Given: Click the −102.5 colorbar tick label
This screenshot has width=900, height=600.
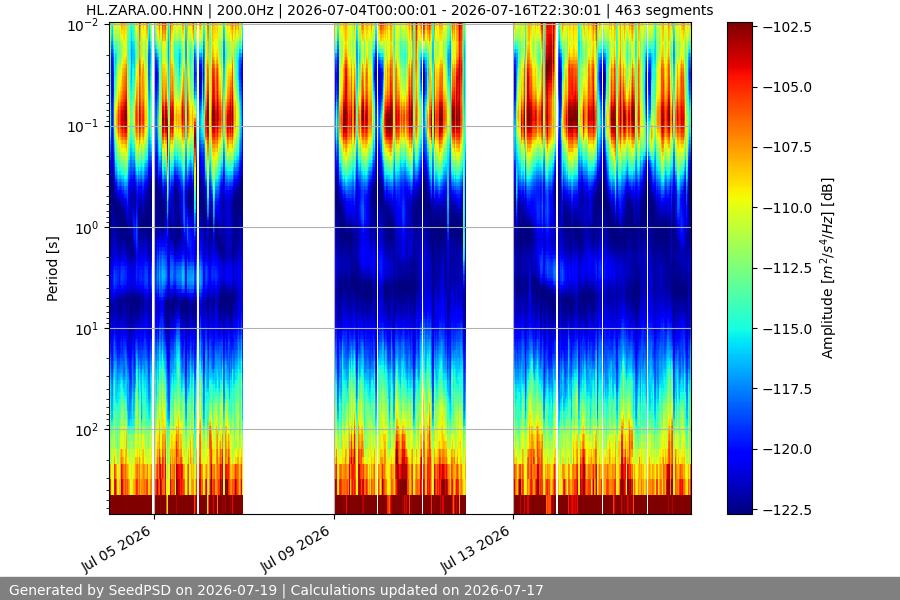Looking at the screenshot, I should pos(787,27).
